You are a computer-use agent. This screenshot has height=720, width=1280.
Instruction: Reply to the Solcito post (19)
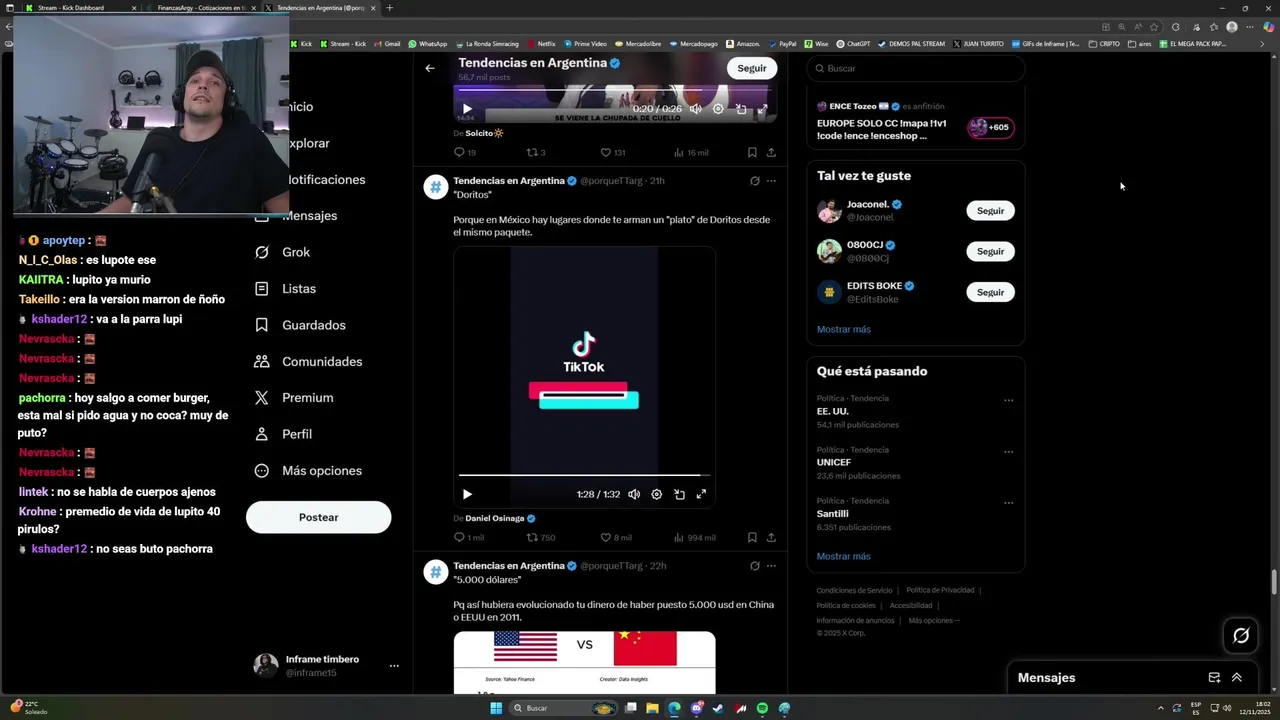(x=465, y=152)
